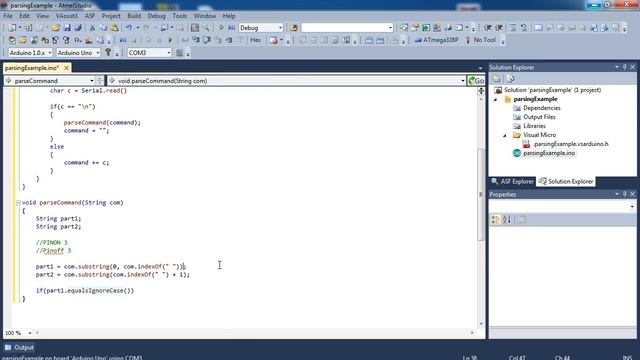This screenshot has height=360, width=640.
Task: Click the Solution Explorer properties toolbar icon
Action: point(496,79)
